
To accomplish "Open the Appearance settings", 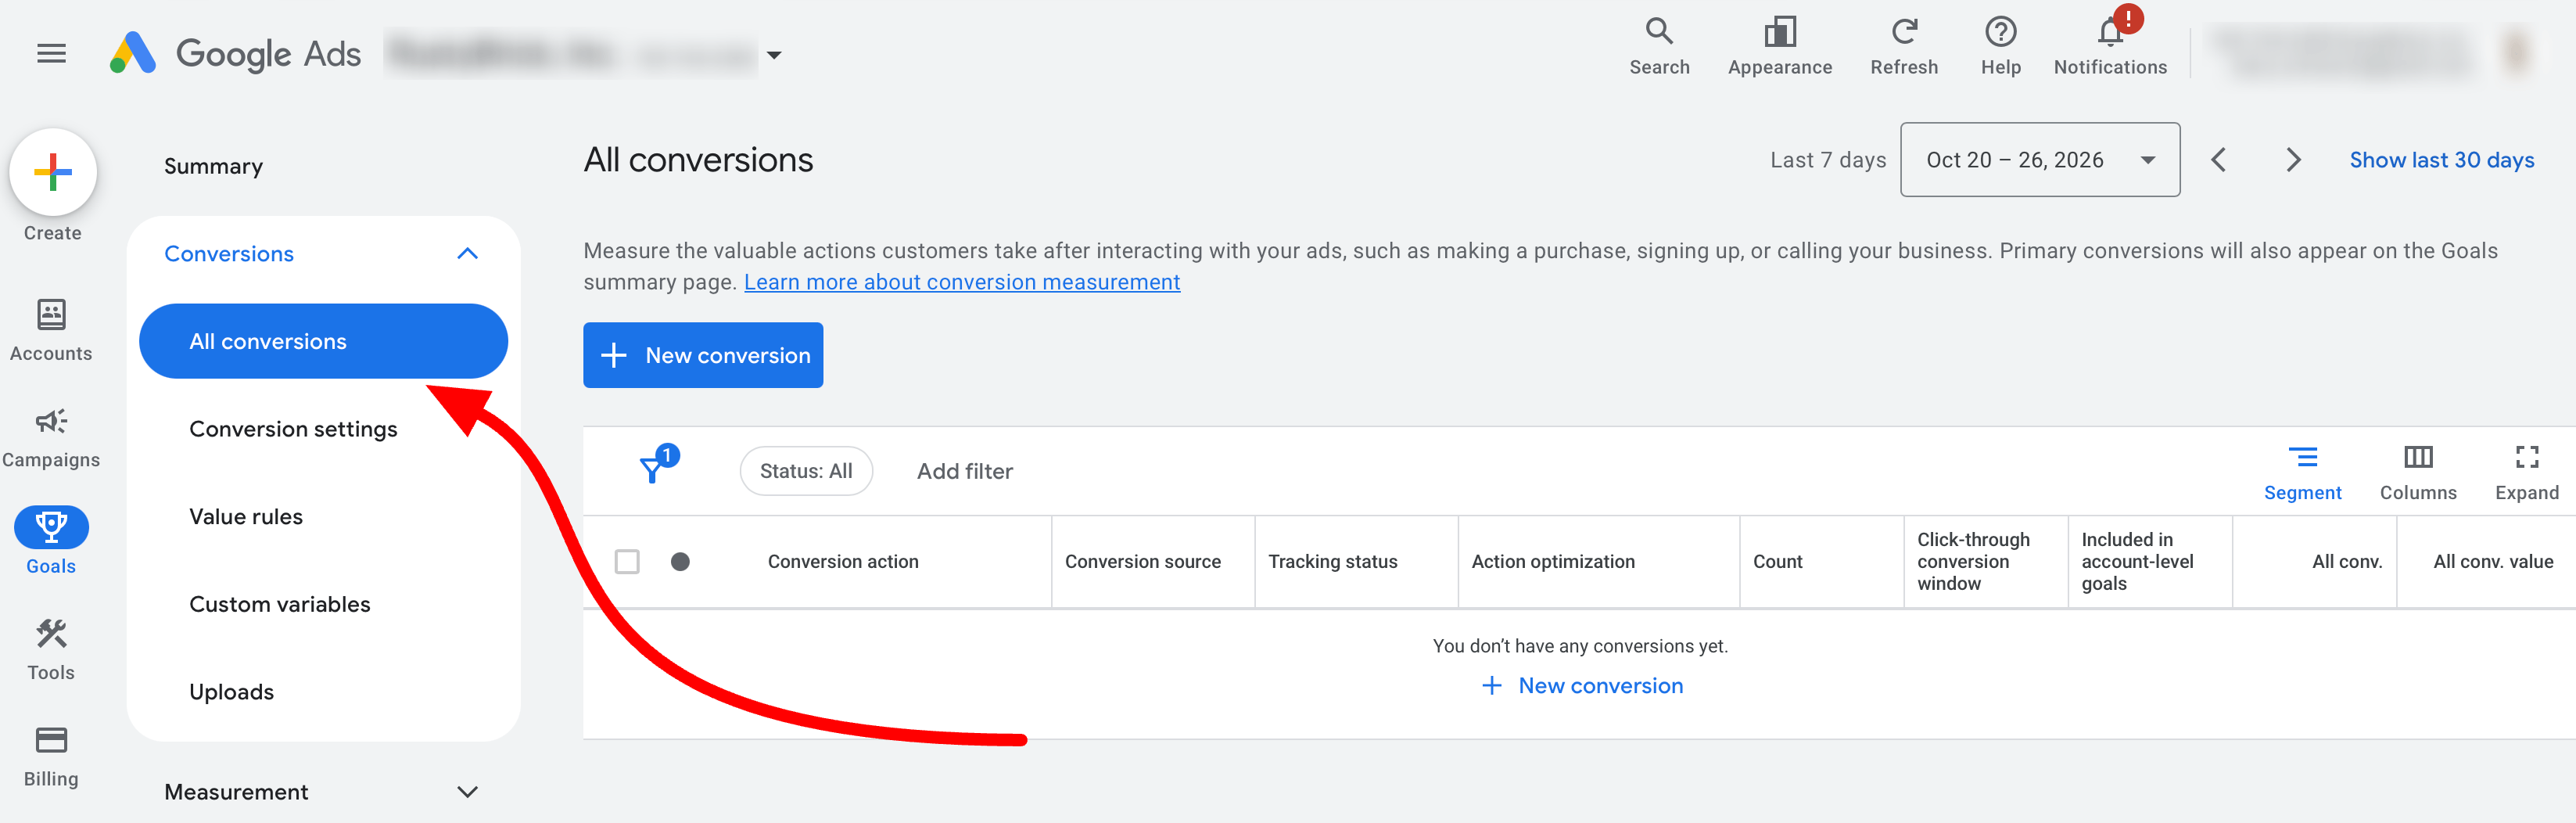I will point(1779,47).
